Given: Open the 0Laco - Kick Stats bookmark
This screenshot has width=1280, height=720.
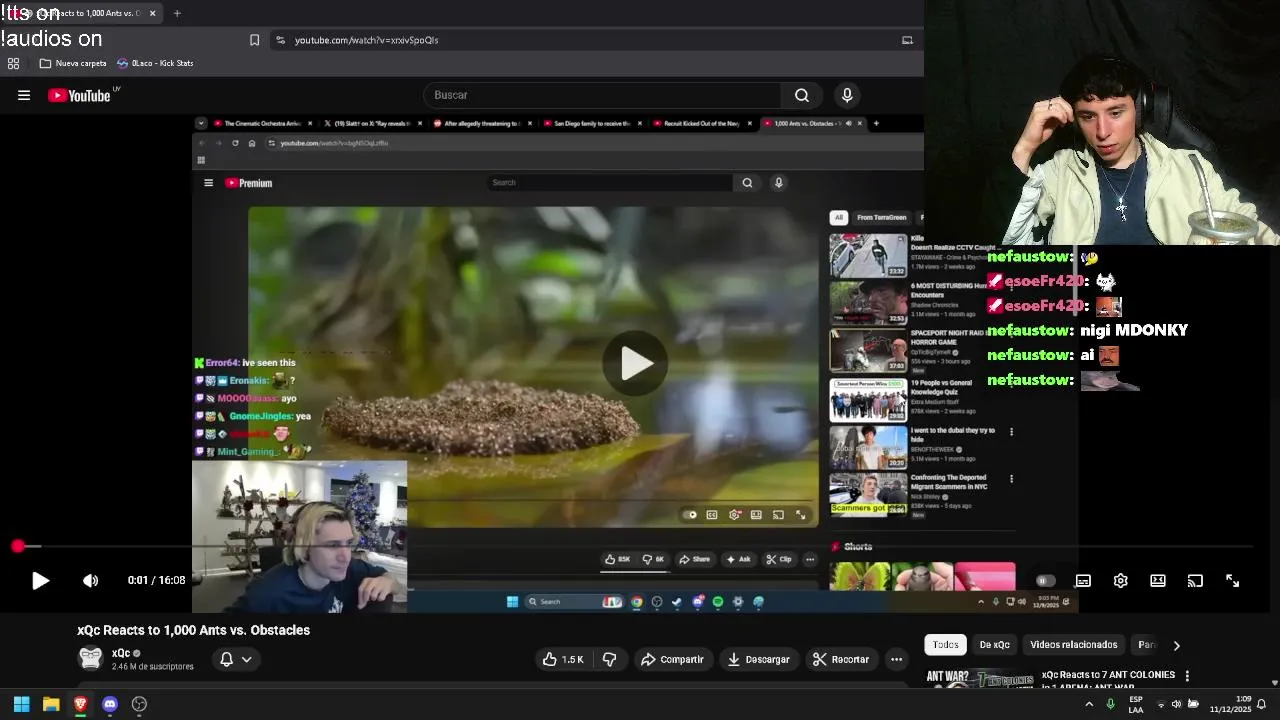Looking at the screenshot, I should tap(155, 63).
